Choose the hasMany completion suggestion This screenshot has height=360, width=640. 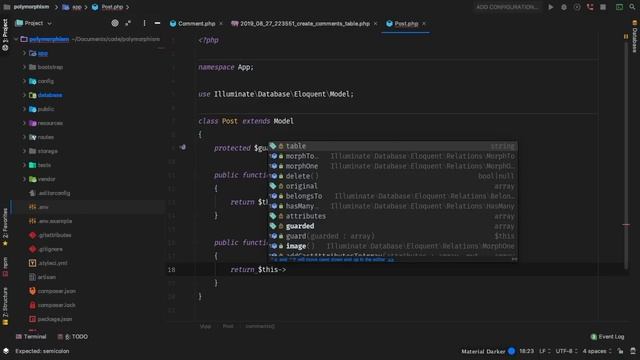pos(393,206)
